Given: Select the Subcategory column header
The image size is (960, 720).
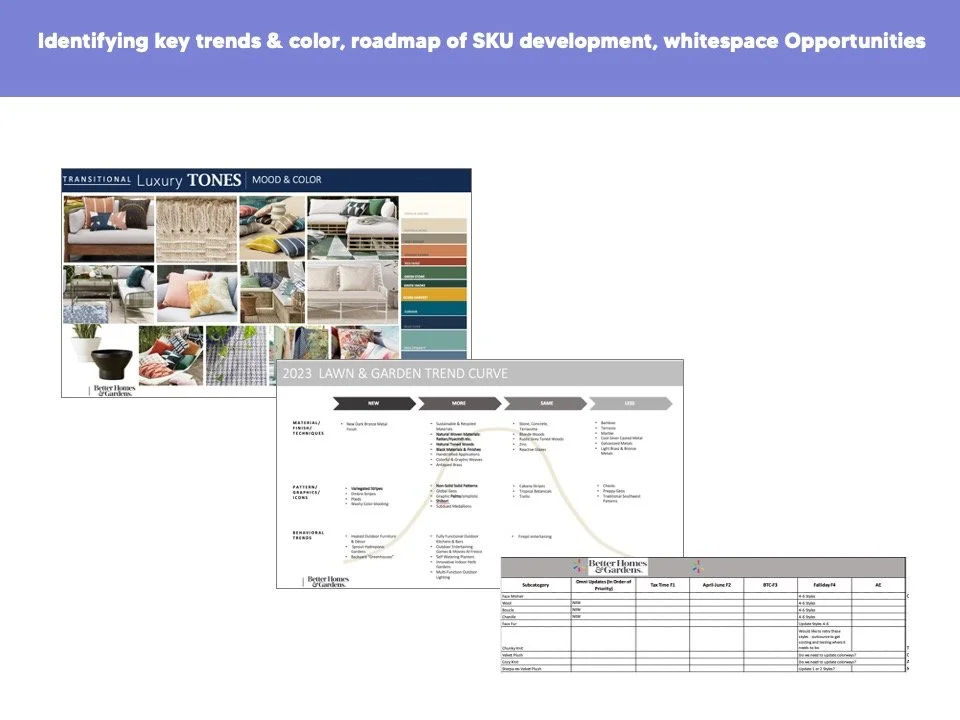Looking at the screenshot, I should coord(536,585).
